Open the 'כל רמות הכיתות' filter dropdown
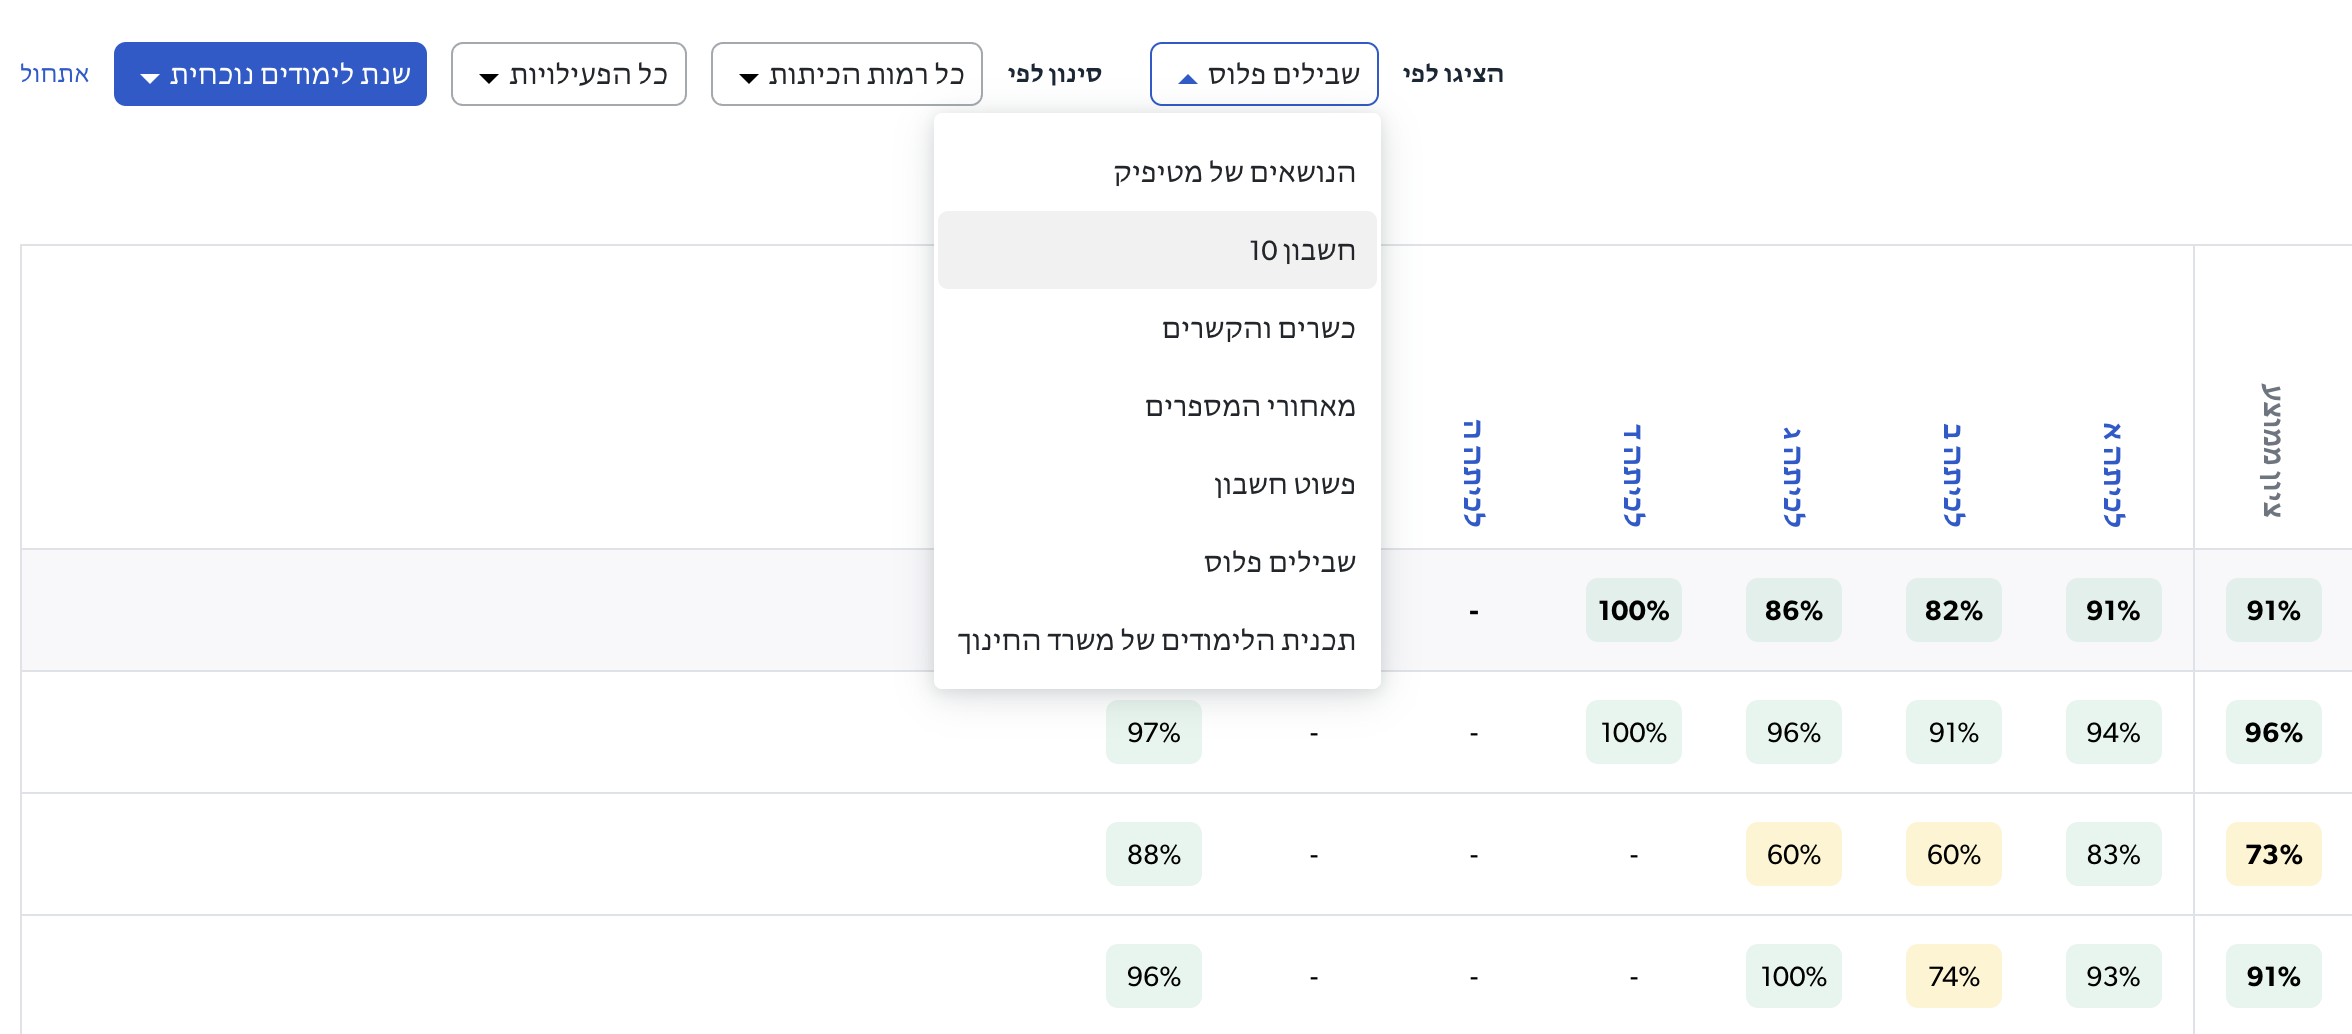Viewport: 2352px width, 1034px height. coord(846,74)
